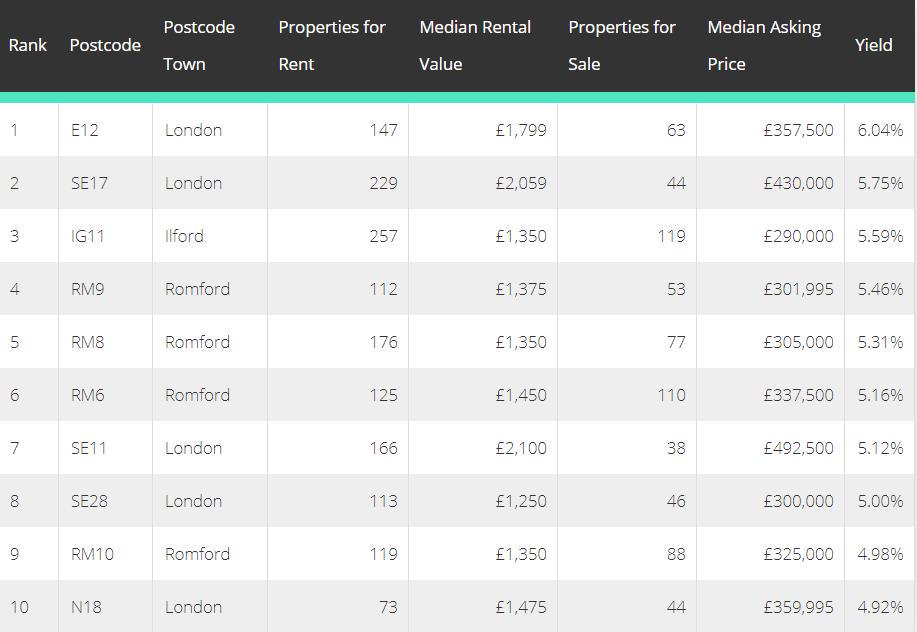
Task: Click the £2,100 median rental value
Action: pyautogui.click(x=521, y=448)
